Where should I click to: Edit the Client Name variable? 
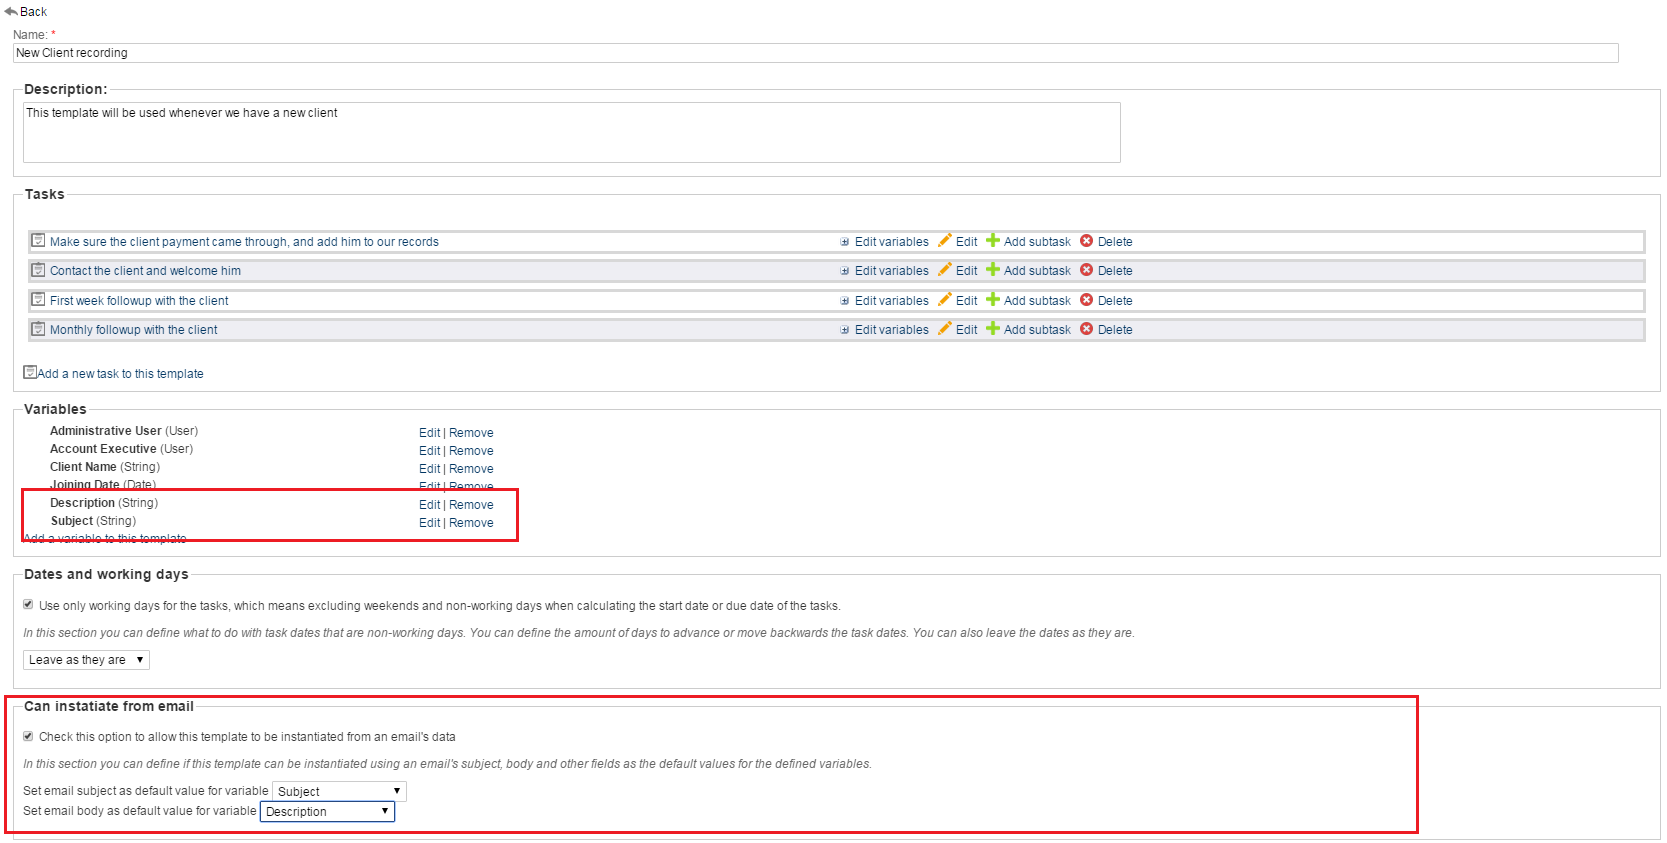click(429, 469)
